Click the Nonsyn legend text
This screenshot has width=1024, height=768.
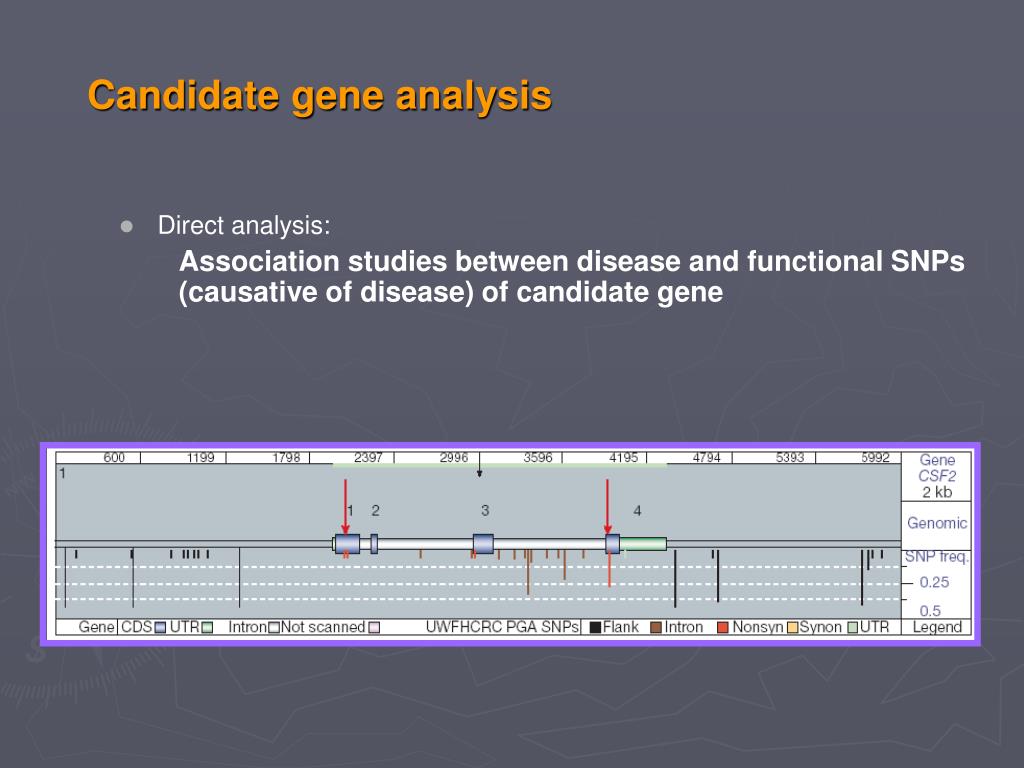[758, 627]
